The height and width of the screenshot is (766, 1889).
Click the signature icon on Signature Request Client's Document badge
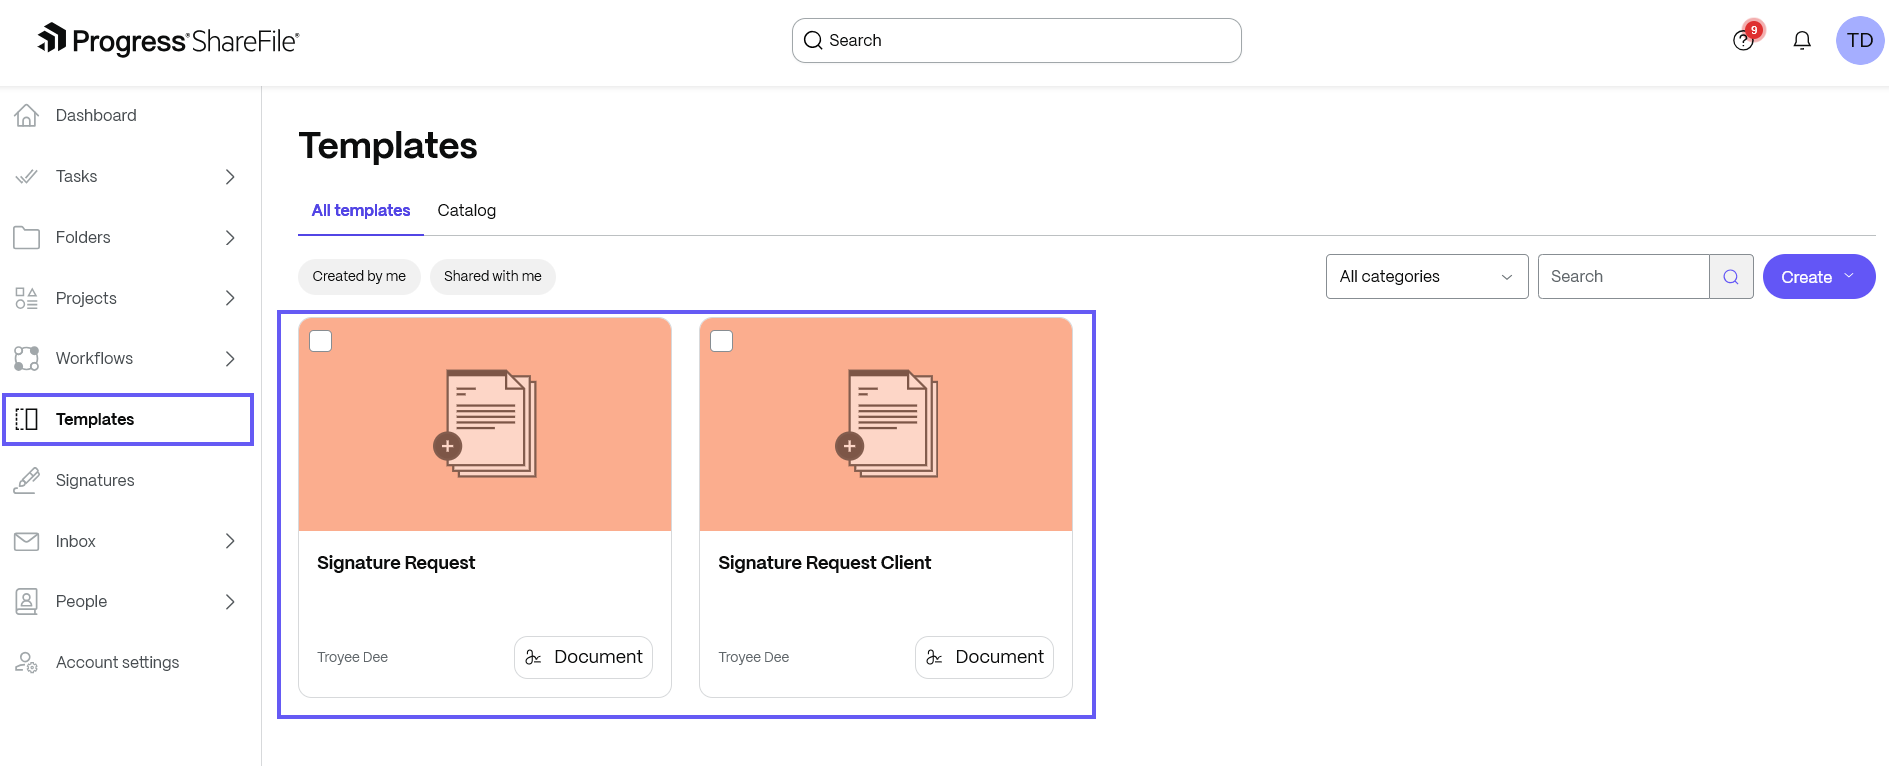click(x=935, y=657)
